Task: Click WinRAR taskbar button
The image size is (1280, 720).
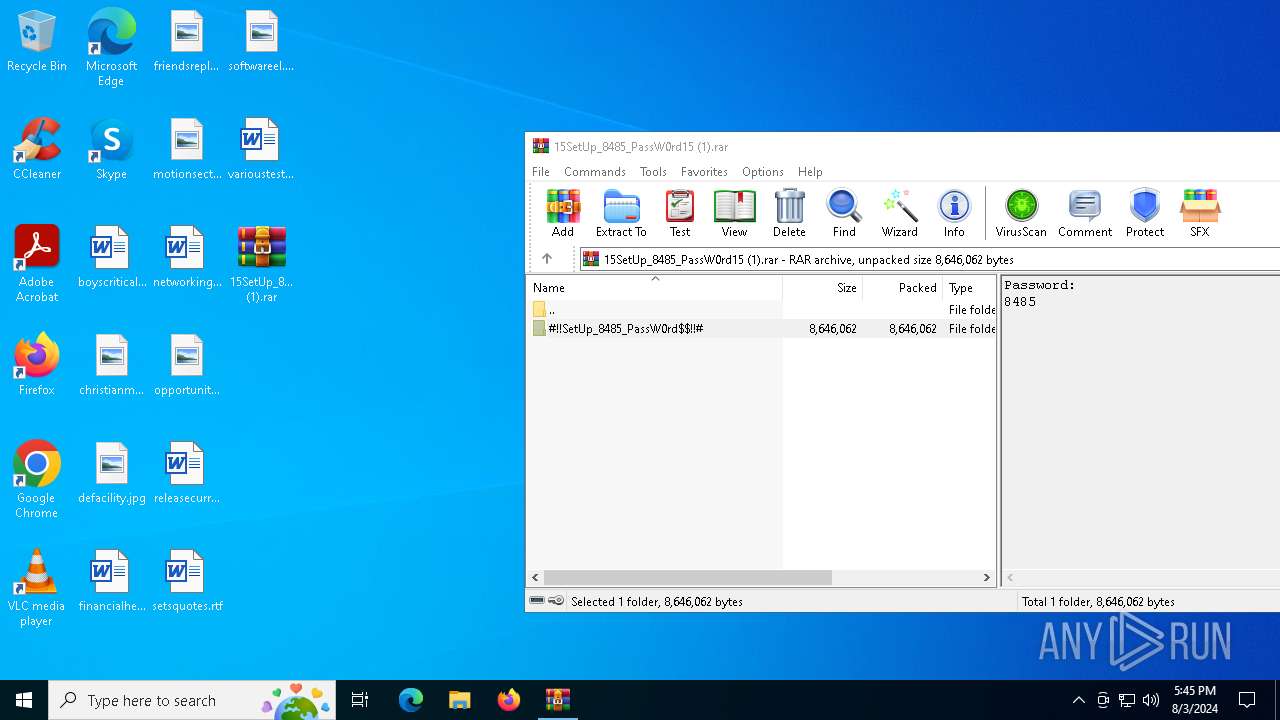Action: pyautogui.click(x=557, y=700)
